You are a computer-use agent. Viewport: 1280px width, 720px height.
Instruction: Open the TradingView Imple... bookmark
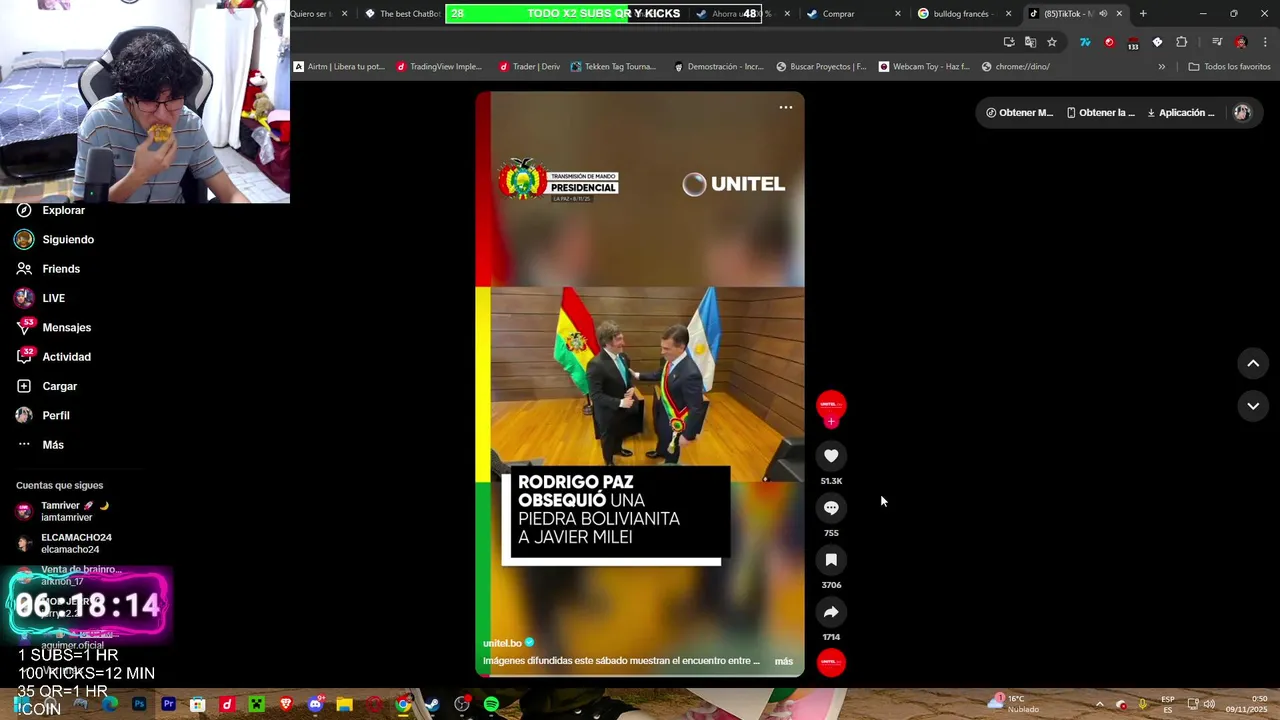[x=439, y=67]
